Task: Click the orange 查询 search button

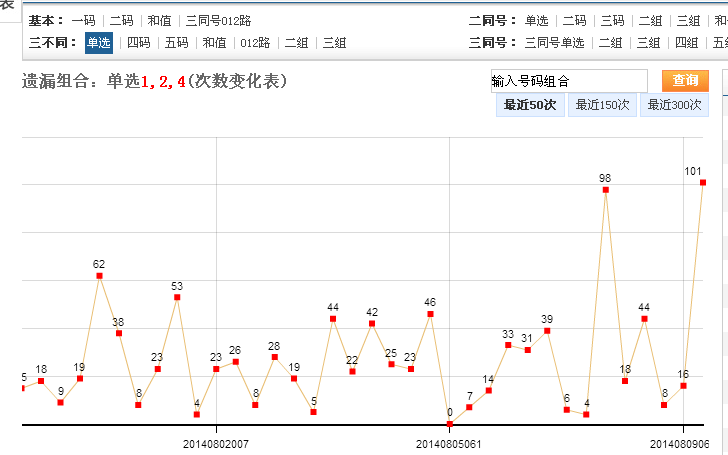Action: tap(685, 81)
